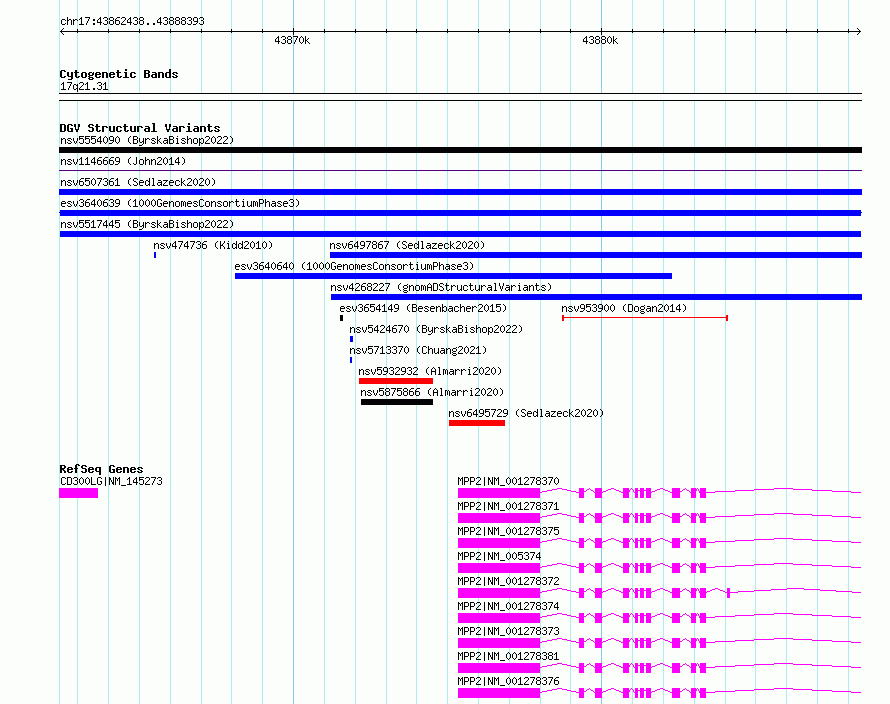Screen dimensions: 890x704
Task: Select the esv3640640 blue variant bar
Action: tap(454, 276)
